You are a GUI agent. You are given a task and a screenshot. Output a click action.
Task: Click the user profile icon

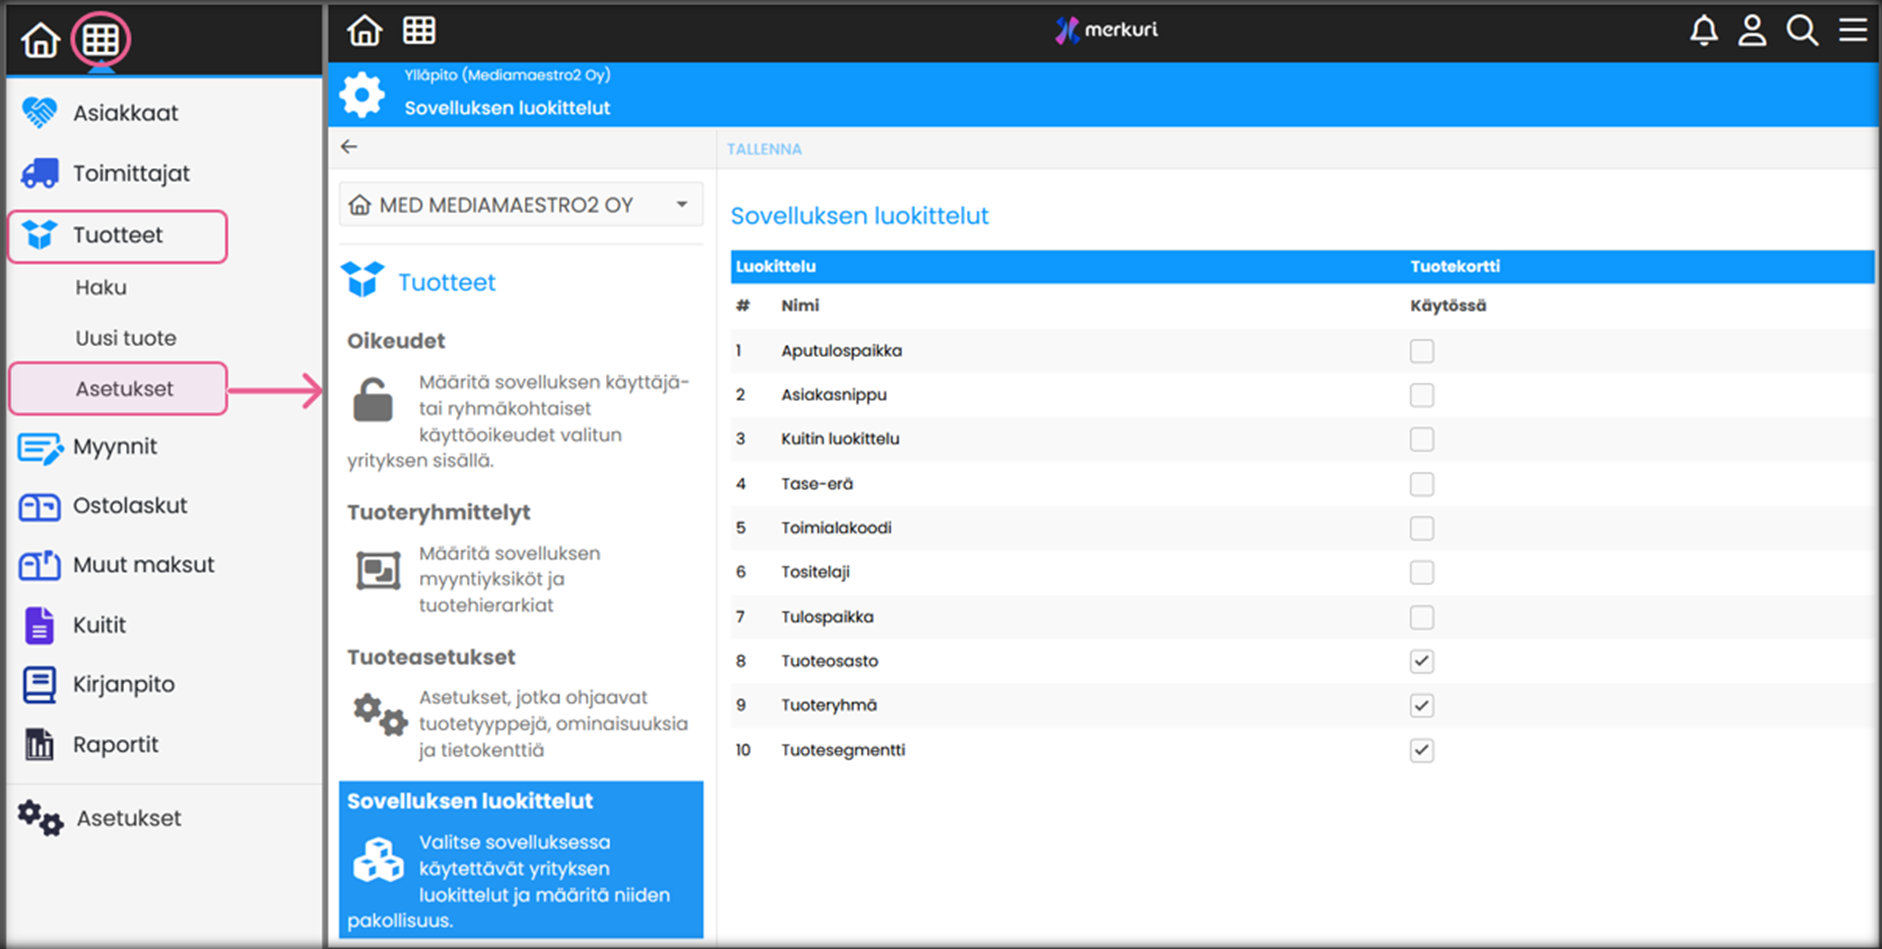1752,31
